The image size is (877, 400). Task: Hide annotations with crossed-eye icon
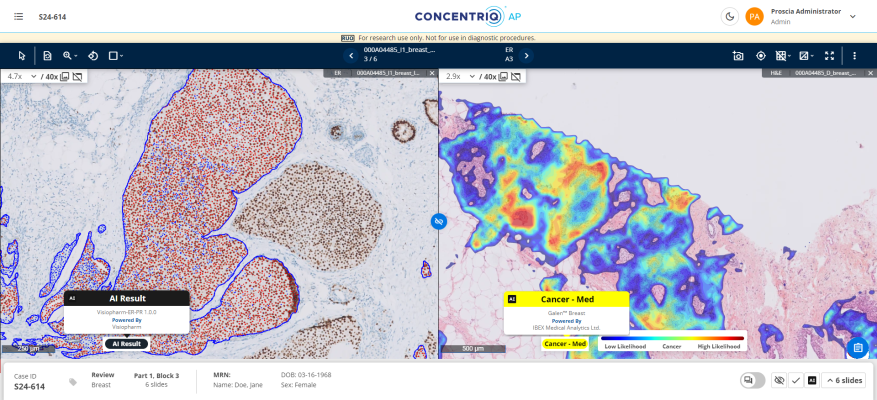[x=779, y=380]
